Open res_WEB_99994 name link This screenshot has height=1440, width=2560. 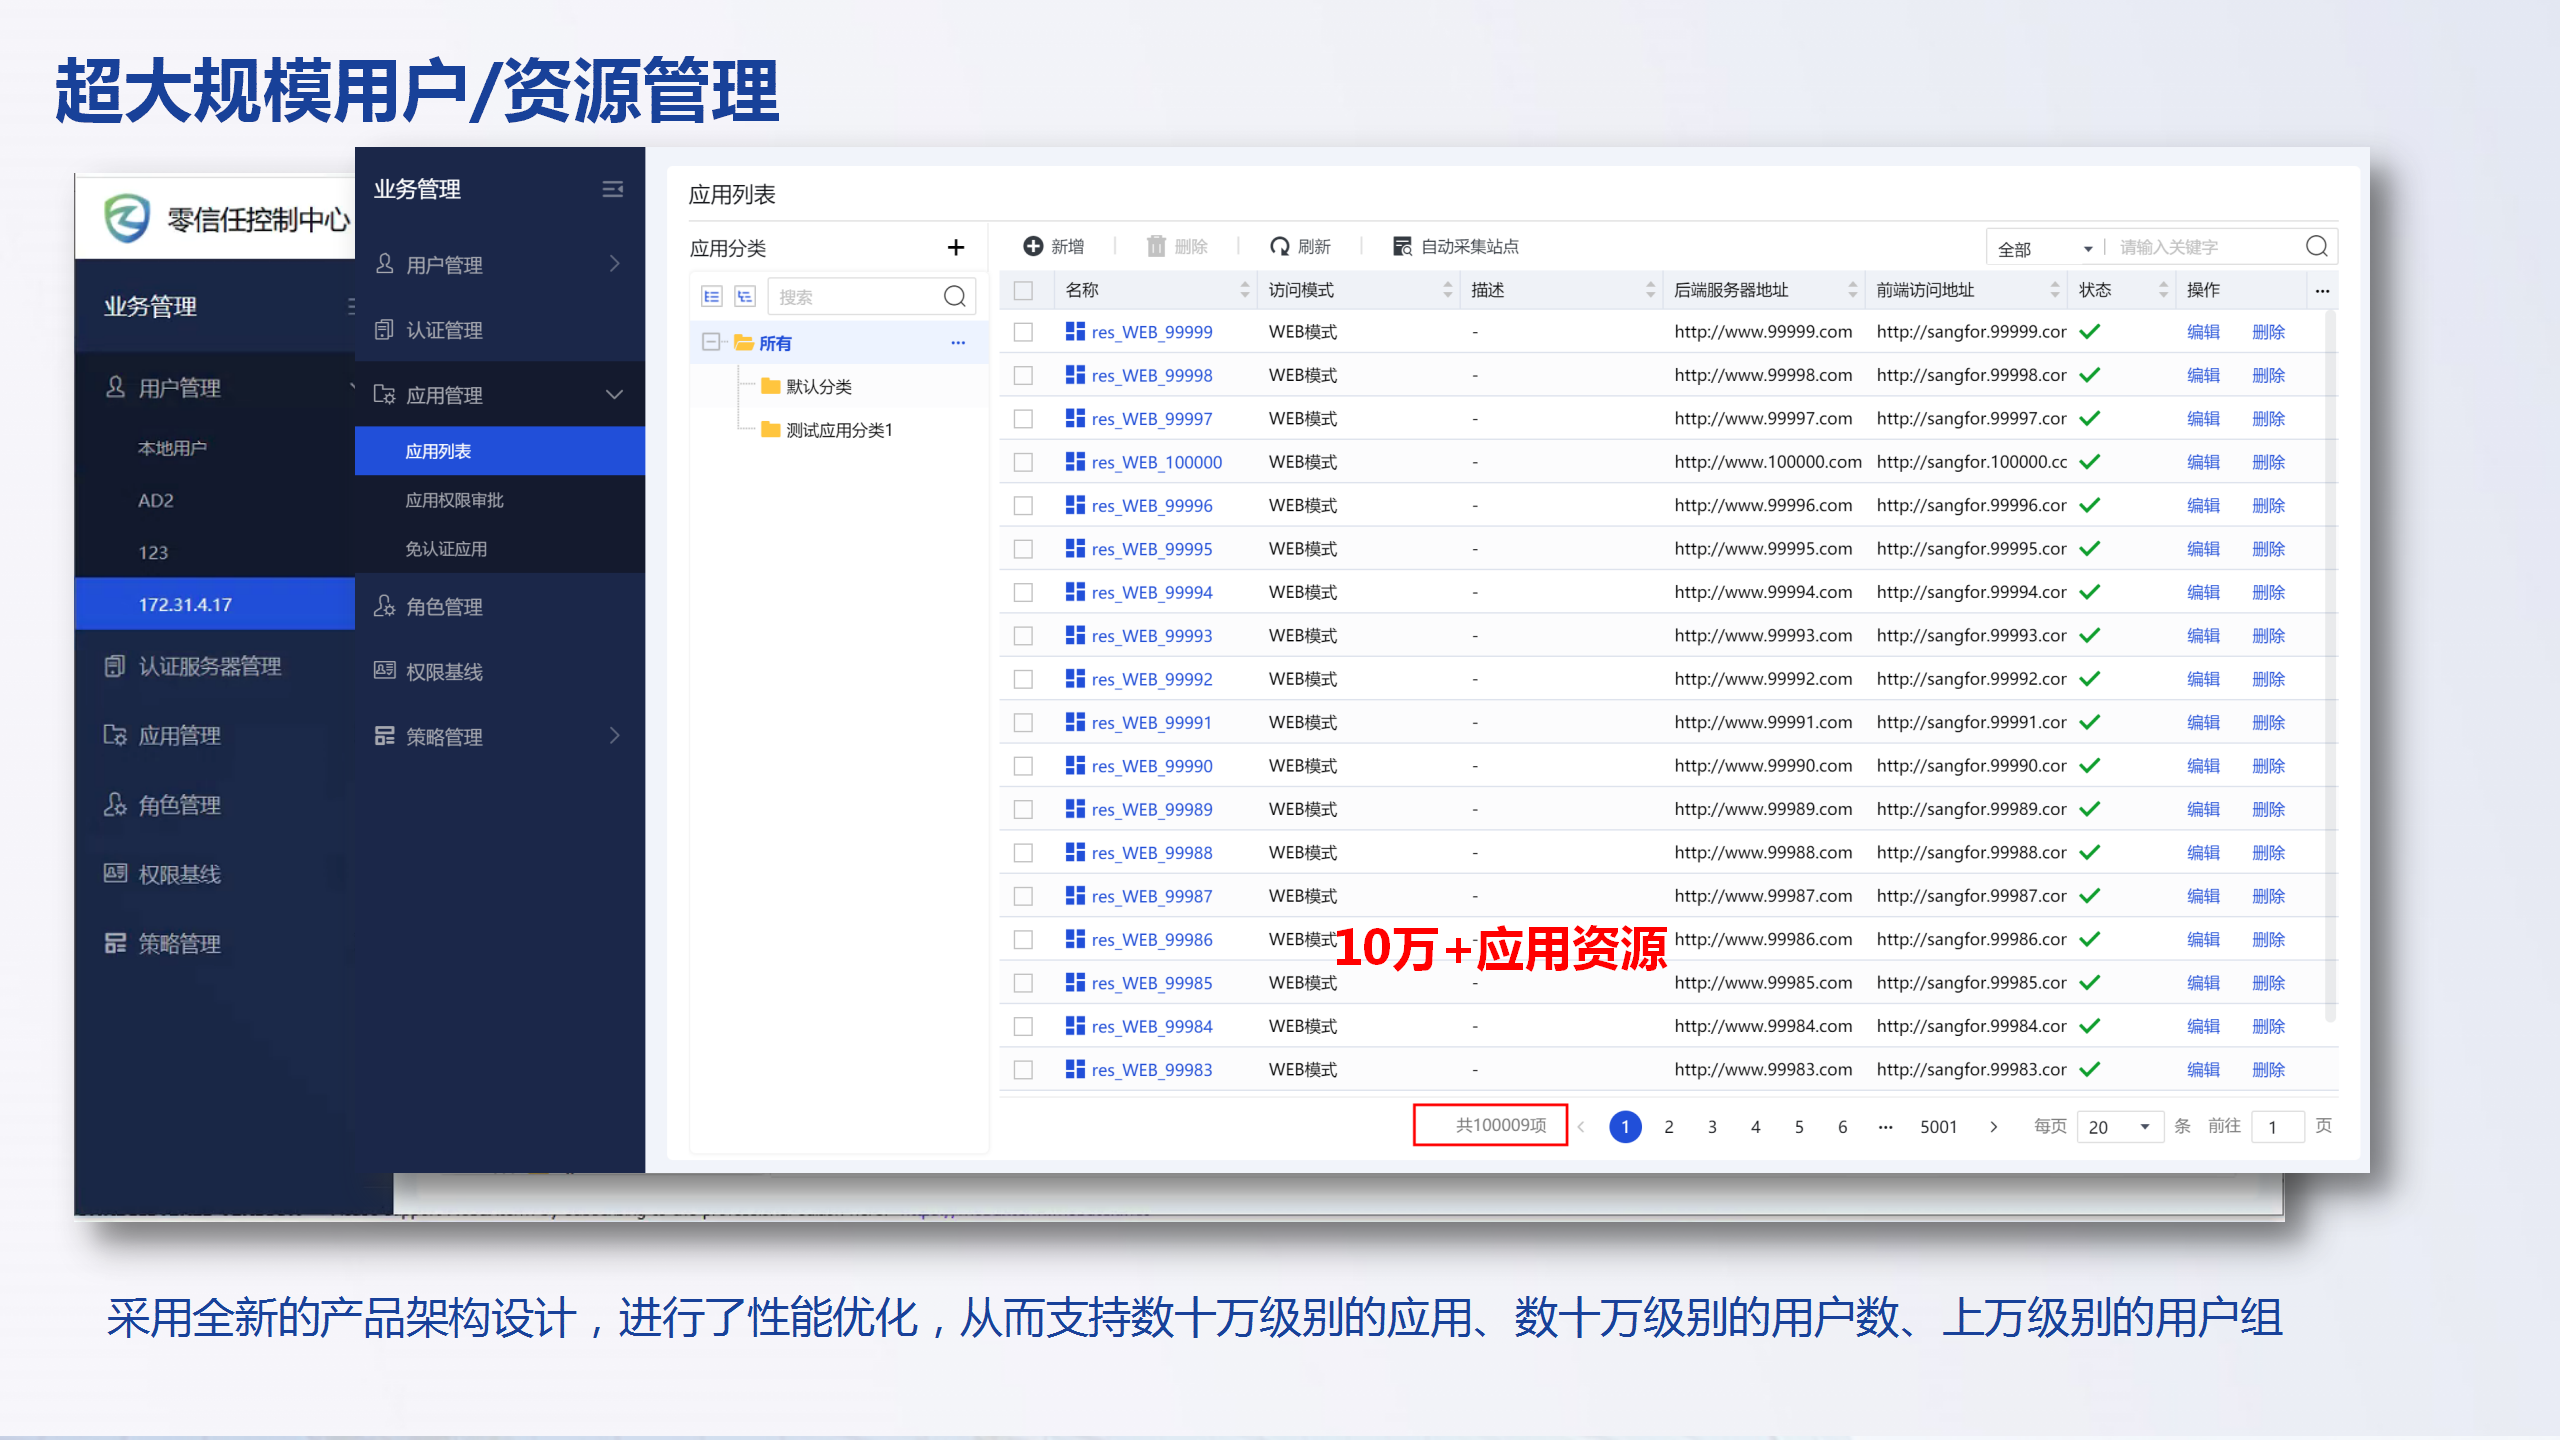1152,592
